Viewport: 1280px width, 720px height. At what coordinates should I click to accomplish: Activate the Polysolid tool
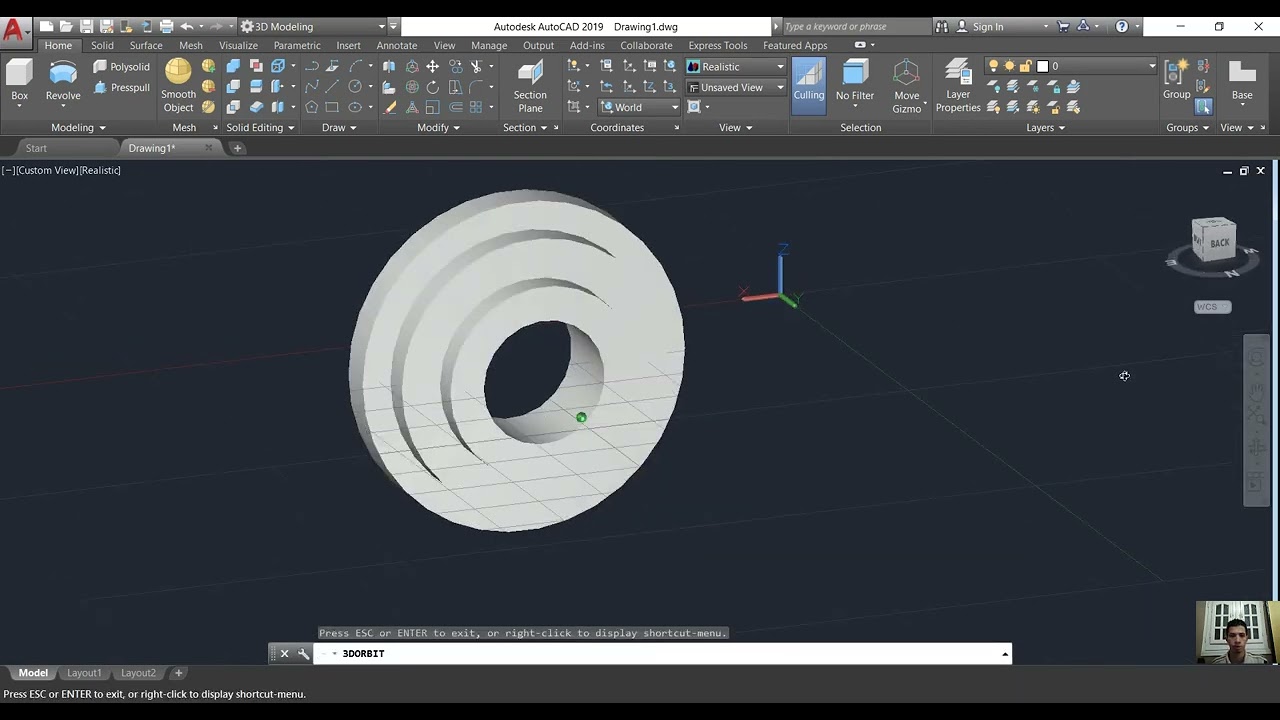(x=121, y=67)
